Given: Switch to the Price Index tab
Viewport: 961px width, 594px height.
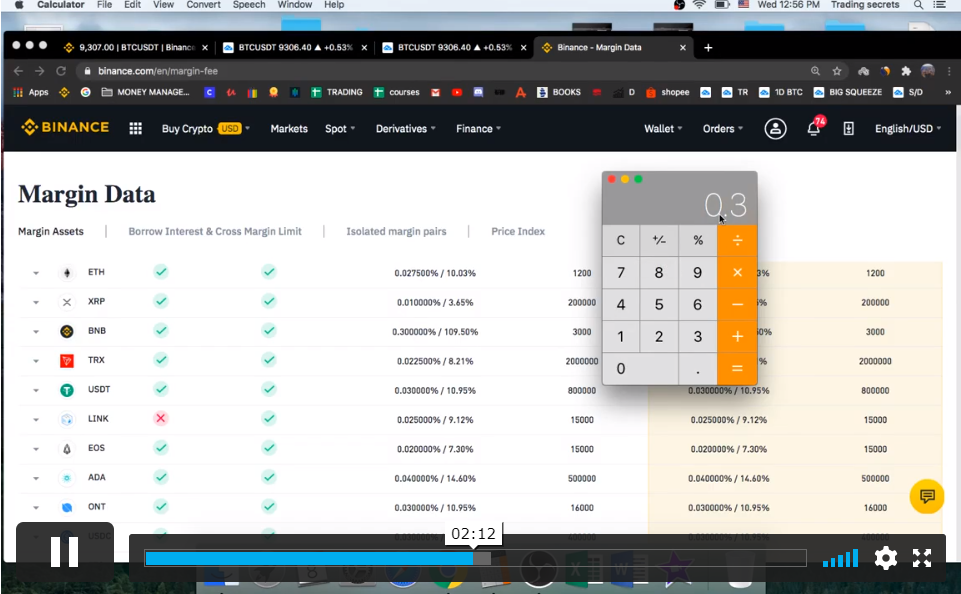Looking at the screenshot, I should (518, 231).
